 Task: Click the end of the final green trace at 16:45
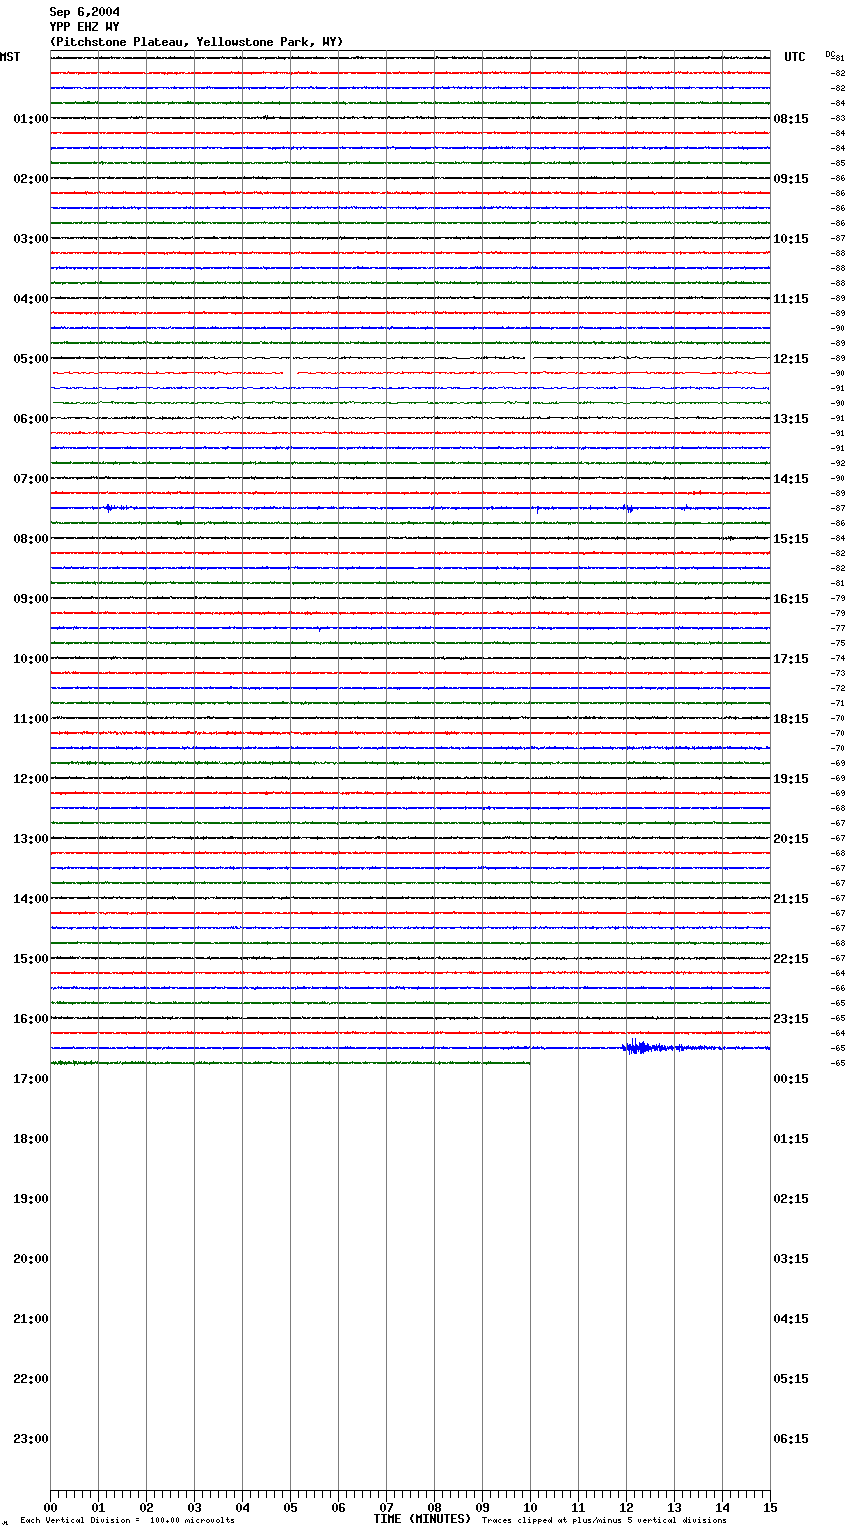(x=528, y=1063)
